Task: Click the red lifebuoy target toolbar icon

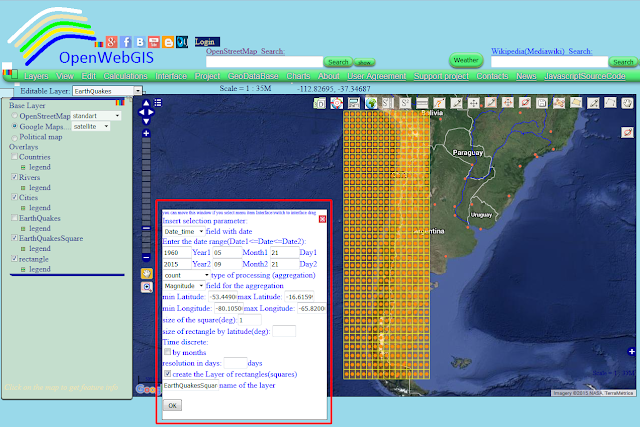Action: [337, 103]
